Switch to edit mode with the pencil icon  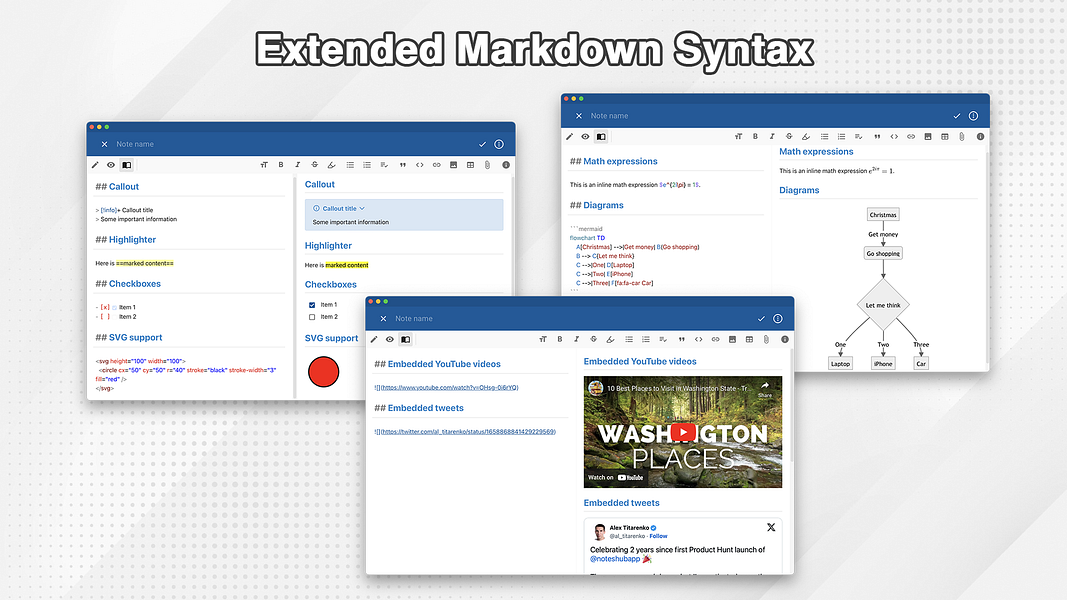tap(374, 339)
